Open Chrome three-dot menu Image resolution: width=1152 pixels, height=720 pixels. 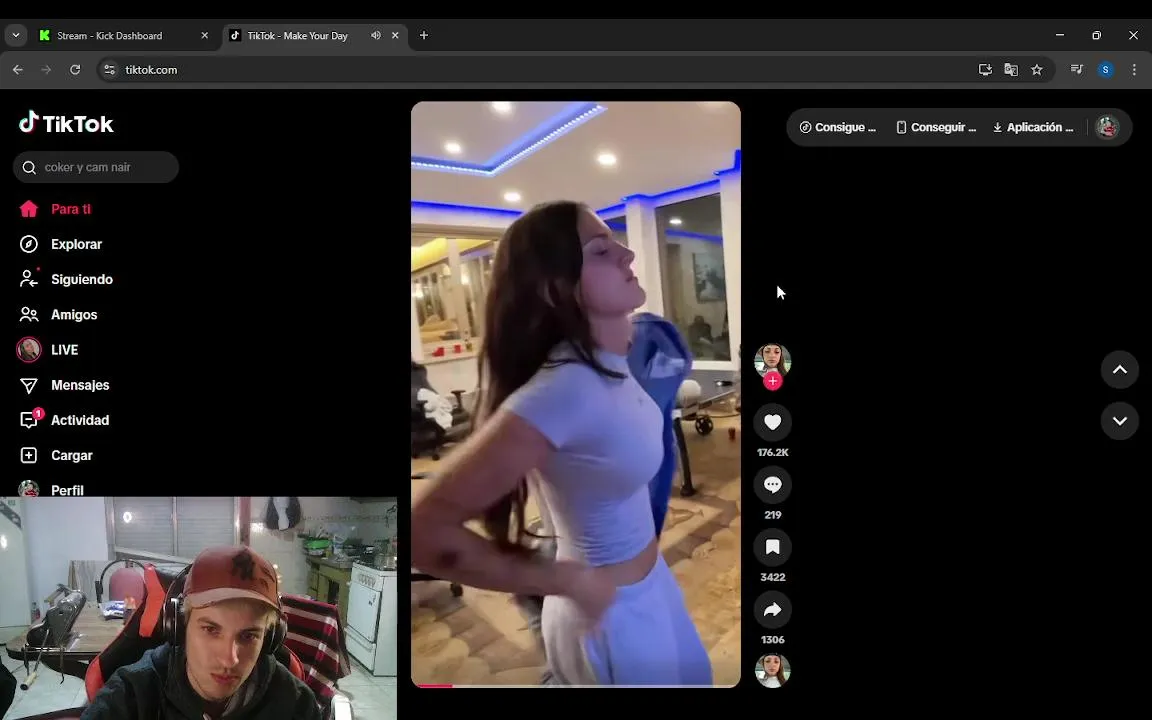pos(1134,70)
